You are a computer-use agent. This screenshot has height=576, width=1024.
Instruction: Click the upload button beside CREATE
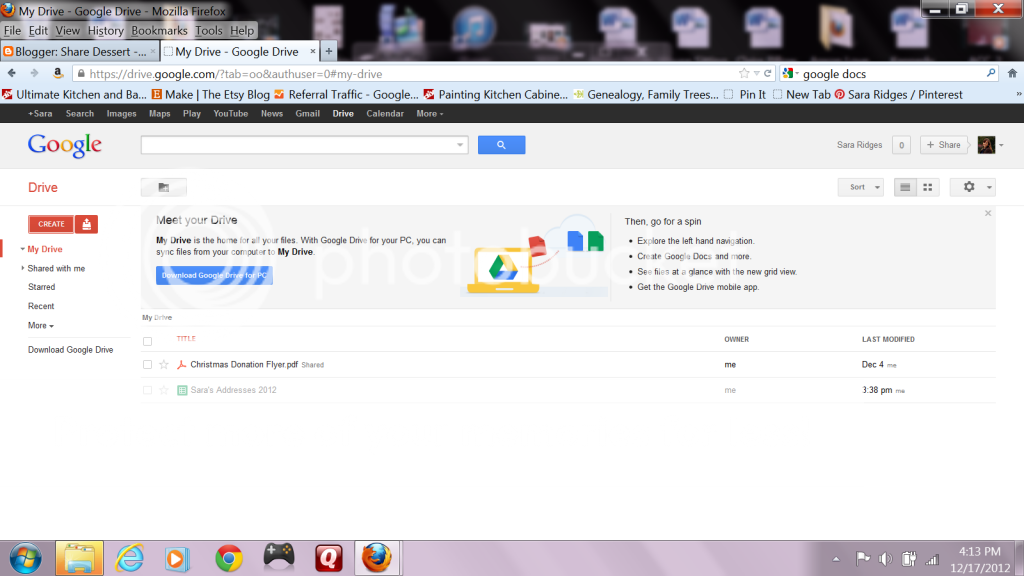click(x=86, y=224)
